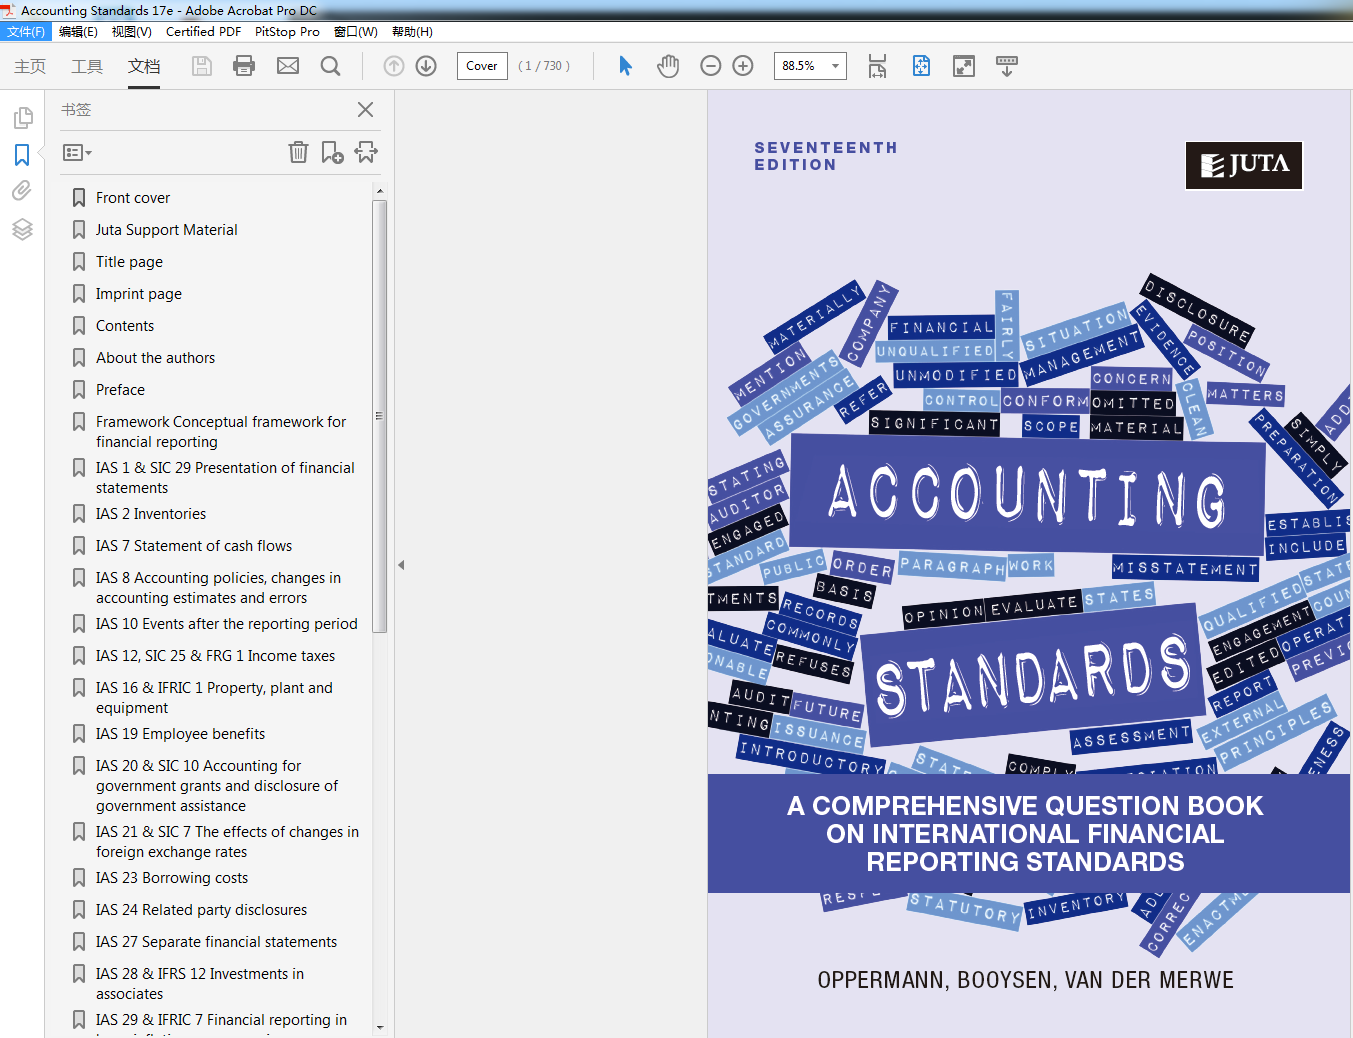Click scrollbar up arrow in bookmarks
1353x1038 pixels.
[380, 190]
